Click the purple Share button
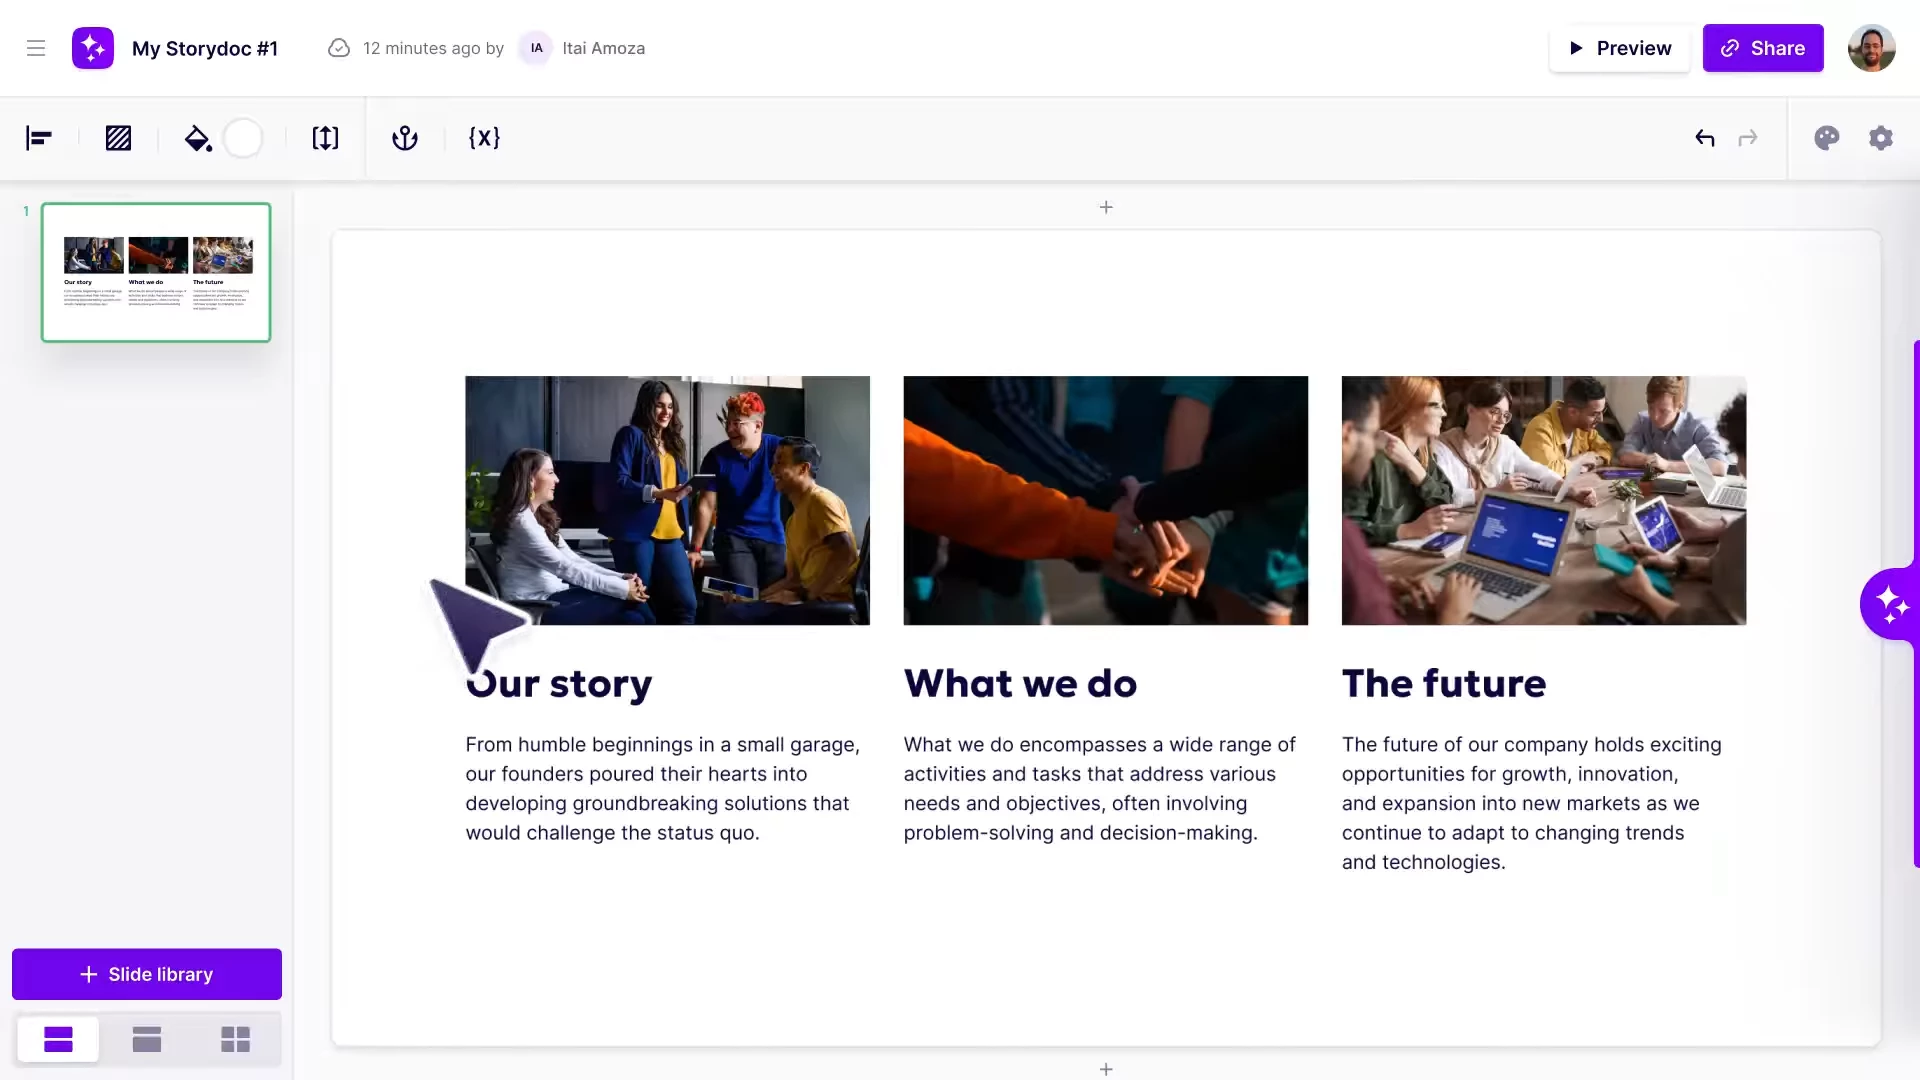Viewport: 1920px width, 1080px height. tap(1763, 48)
